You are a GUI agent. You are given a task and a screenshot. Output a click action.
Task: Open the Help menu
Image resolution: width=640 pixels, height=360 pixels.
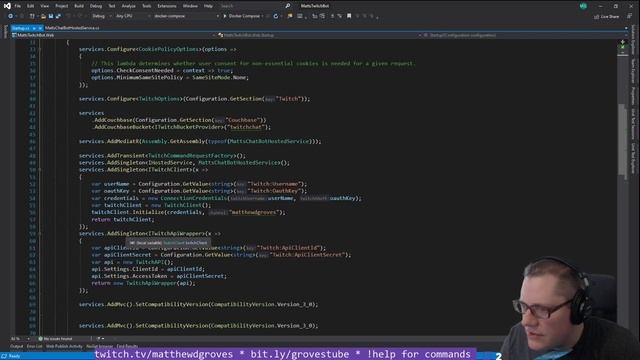[208, 6]
